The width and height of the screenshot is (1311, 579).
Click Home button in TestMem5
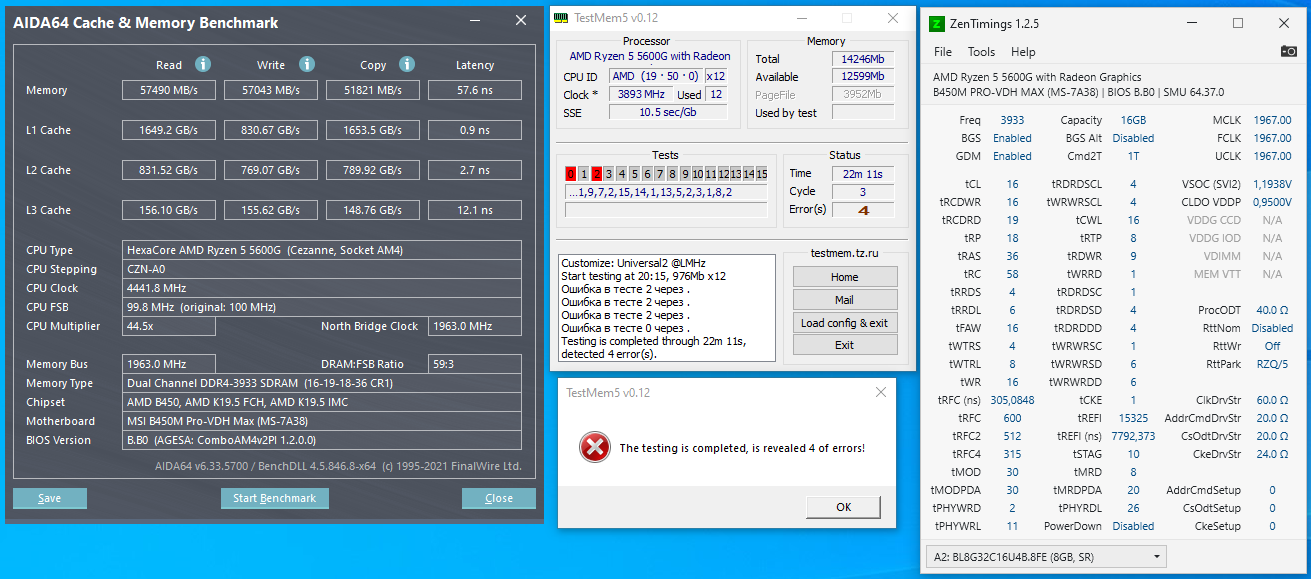[x=845, y=277]
